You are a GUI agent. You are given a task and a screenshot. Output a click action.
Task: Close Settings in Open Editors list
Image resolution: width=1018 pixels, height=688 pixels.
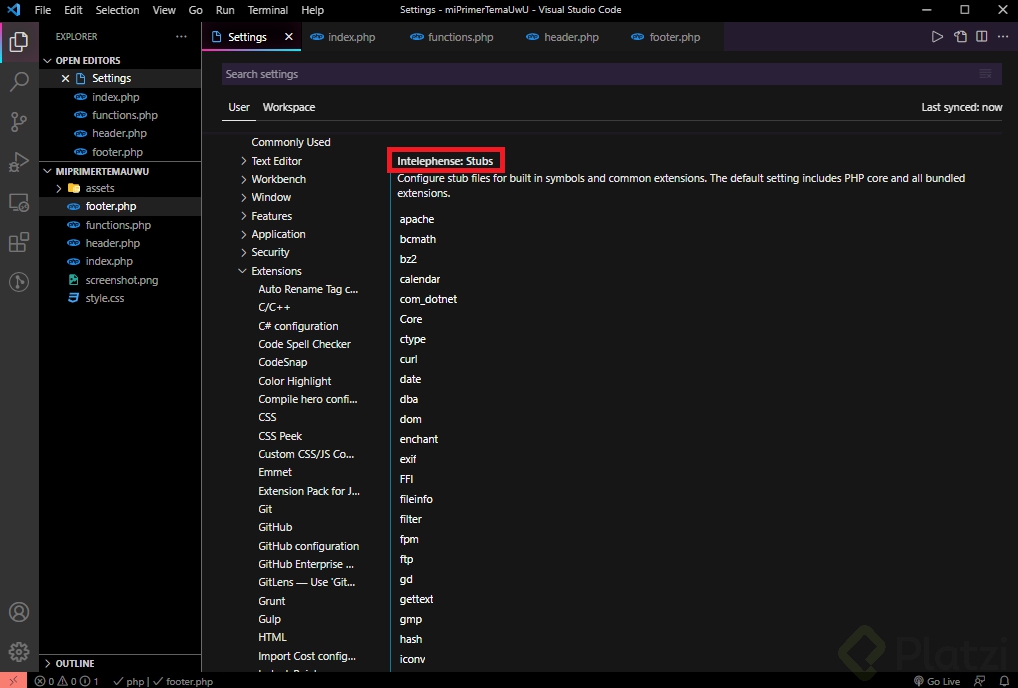65,78
